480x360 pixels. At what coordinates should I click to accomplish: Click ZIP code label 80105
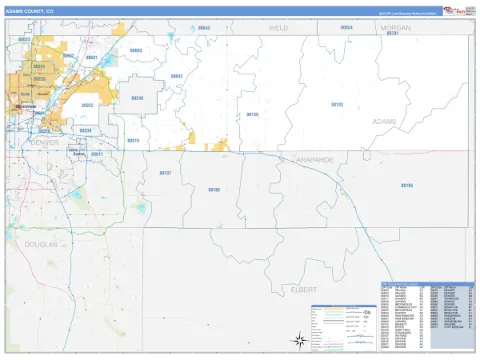(407, 185)
